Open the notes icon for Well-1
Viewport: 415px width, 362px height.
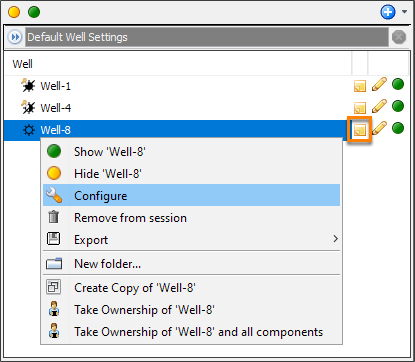tap(360, 86)
